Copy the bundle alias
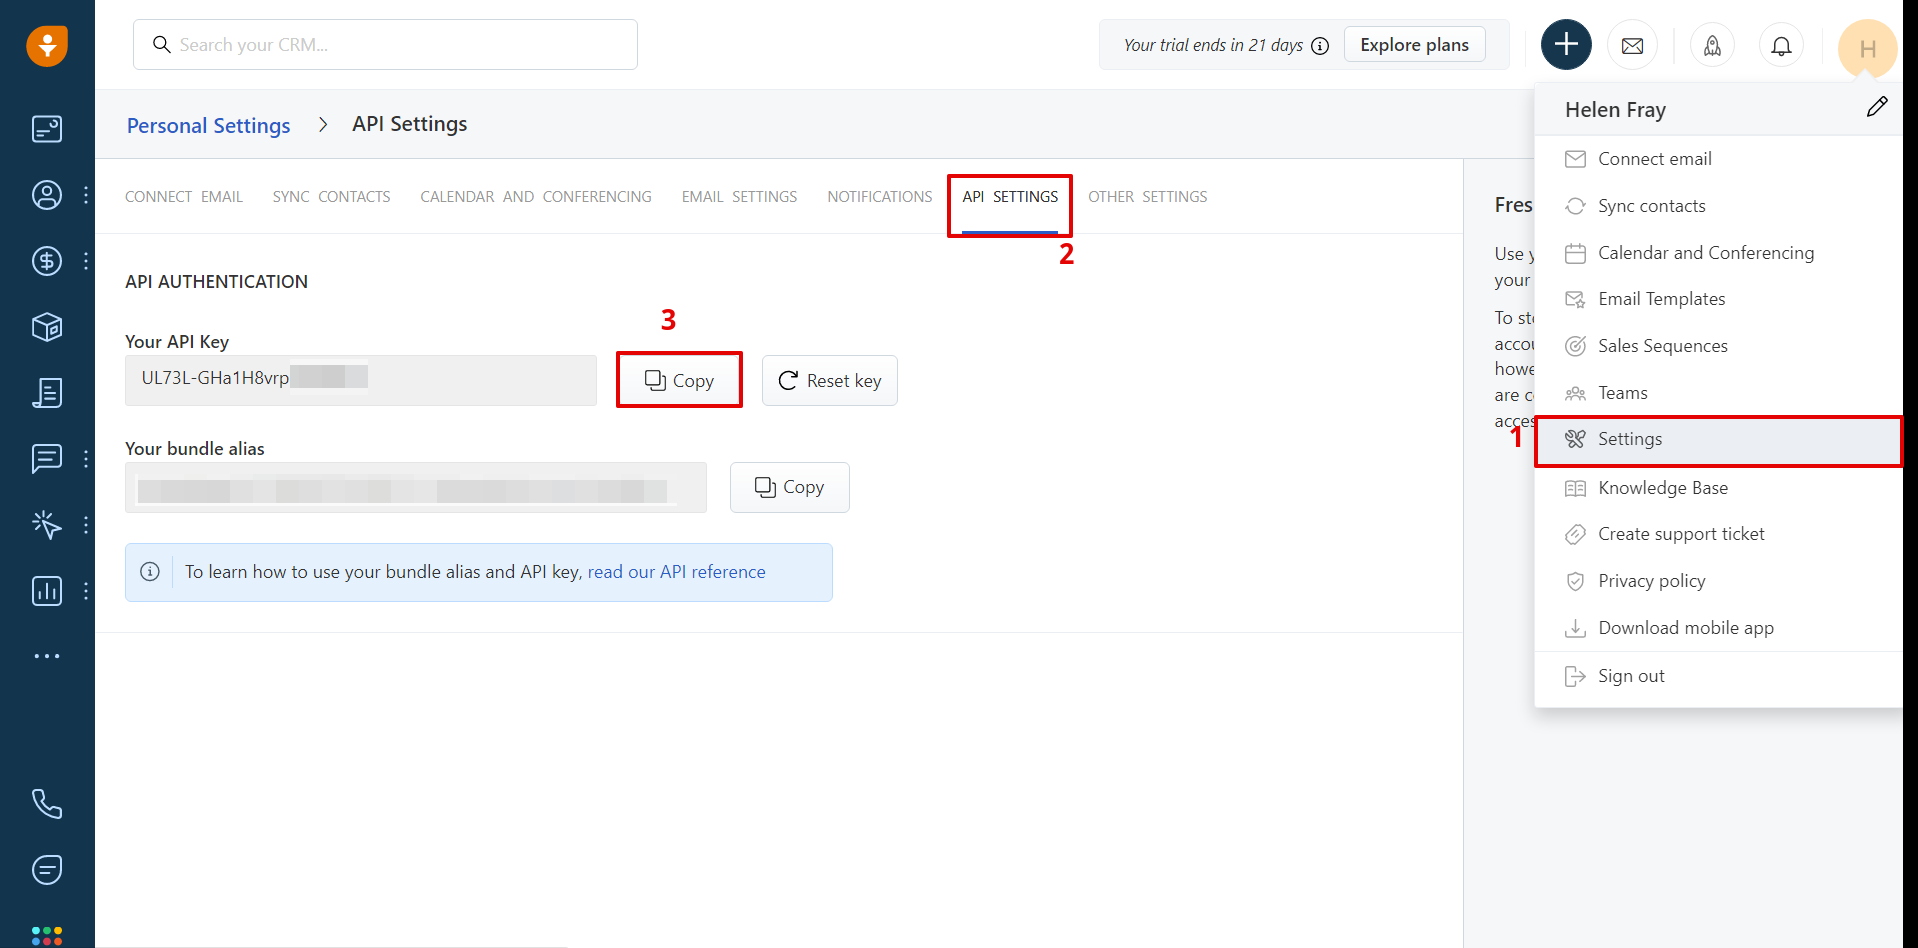 click(790, 487)
